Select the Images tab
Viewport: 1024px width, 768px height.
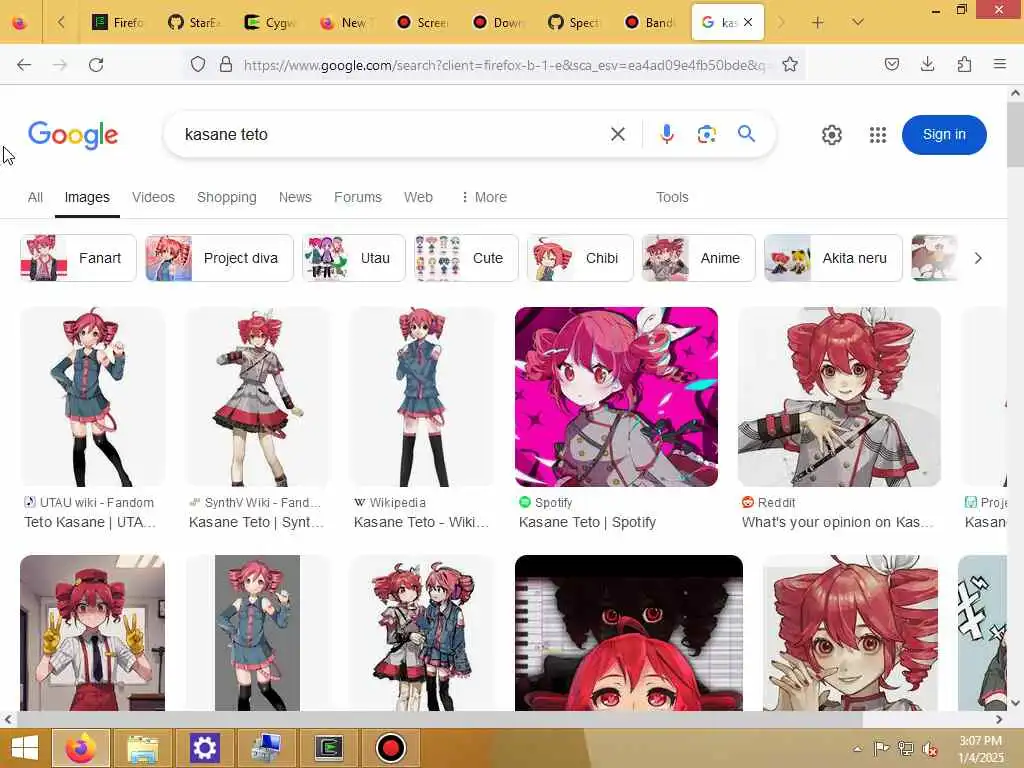click(x=87, y=197)
